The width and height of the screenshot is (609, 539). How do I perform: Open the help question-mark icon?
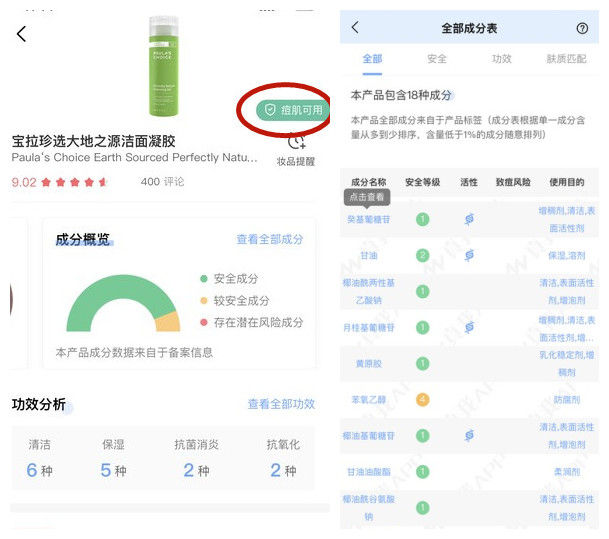(x=582, y=28)
